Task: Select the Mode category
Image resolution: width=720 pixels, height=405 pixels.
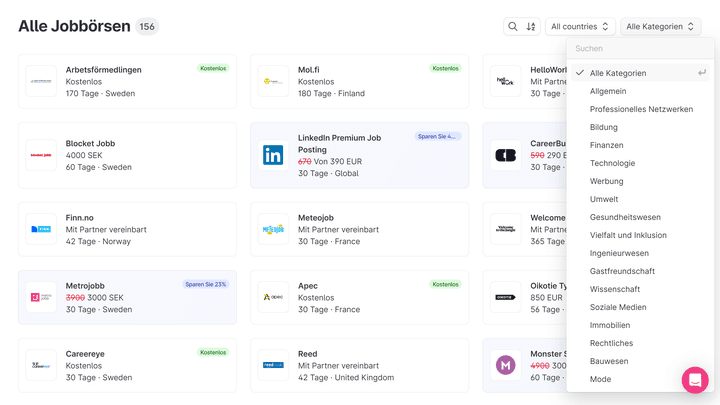Action: (640, 379)
